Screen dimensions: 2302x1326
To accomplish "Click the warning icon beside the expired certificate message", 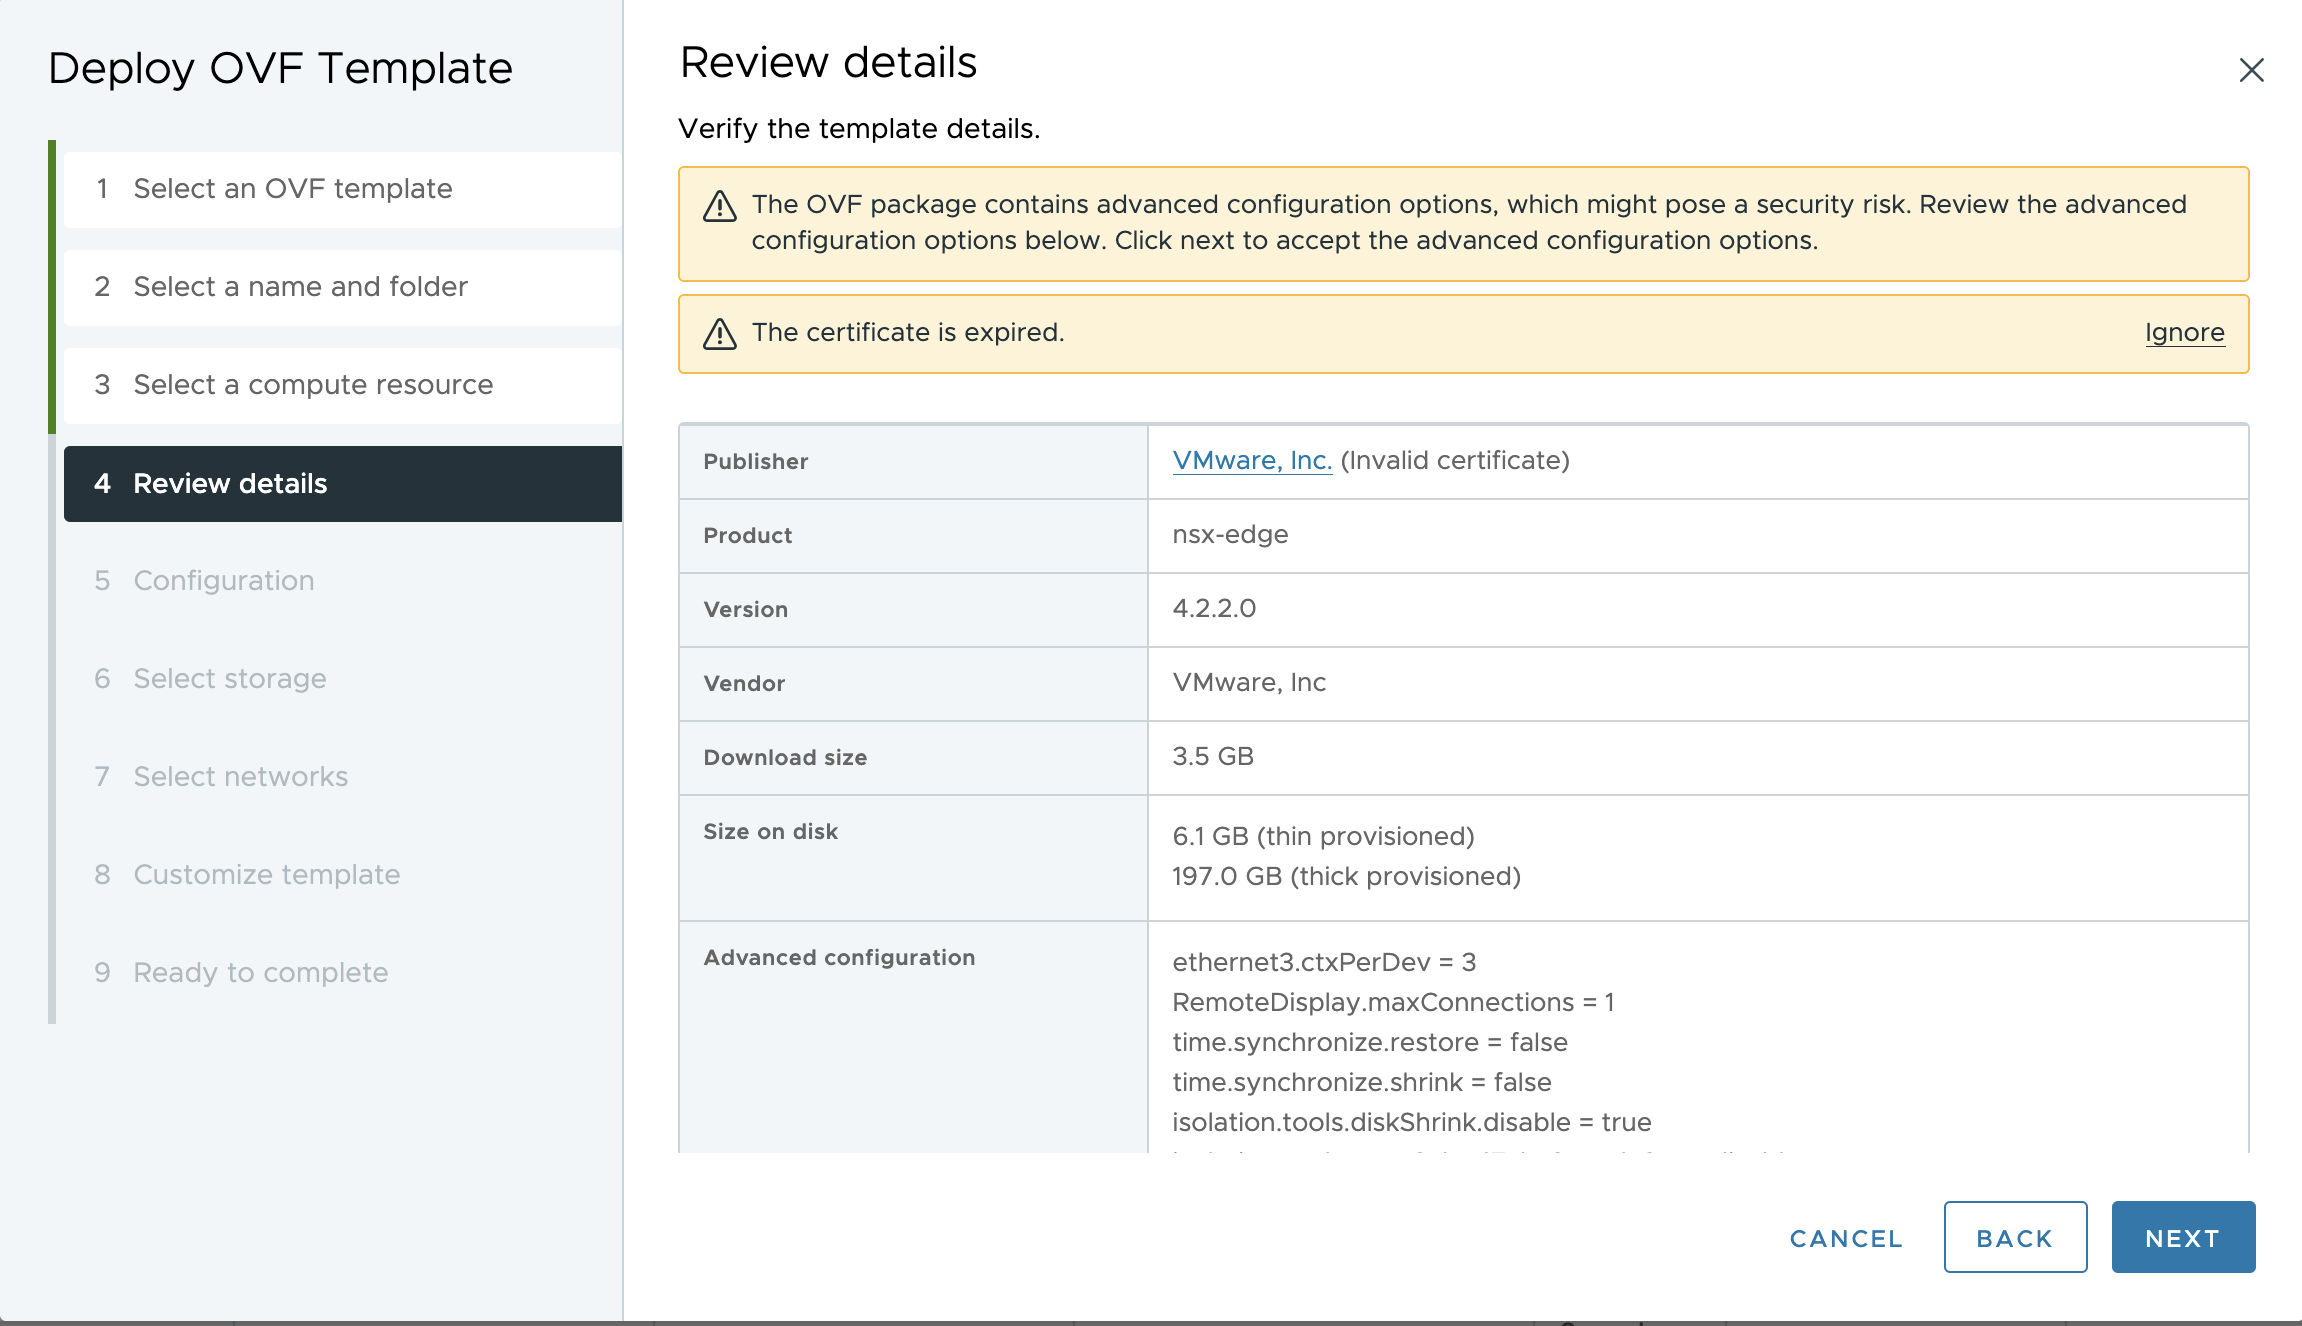I will tap(719, 333).
